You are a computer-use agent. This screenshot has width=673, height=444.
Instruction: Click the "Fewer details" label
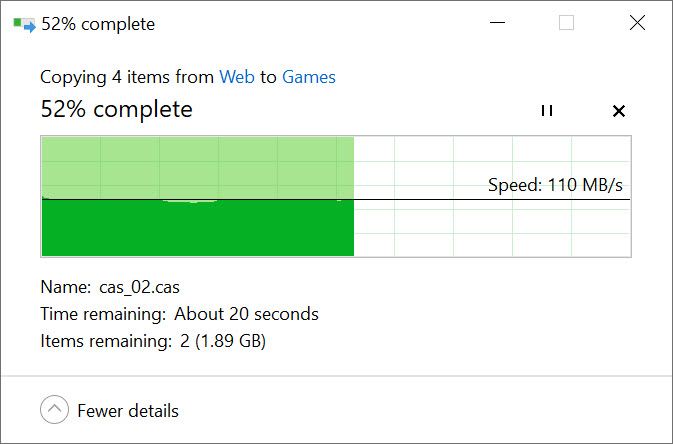(128, 411)
